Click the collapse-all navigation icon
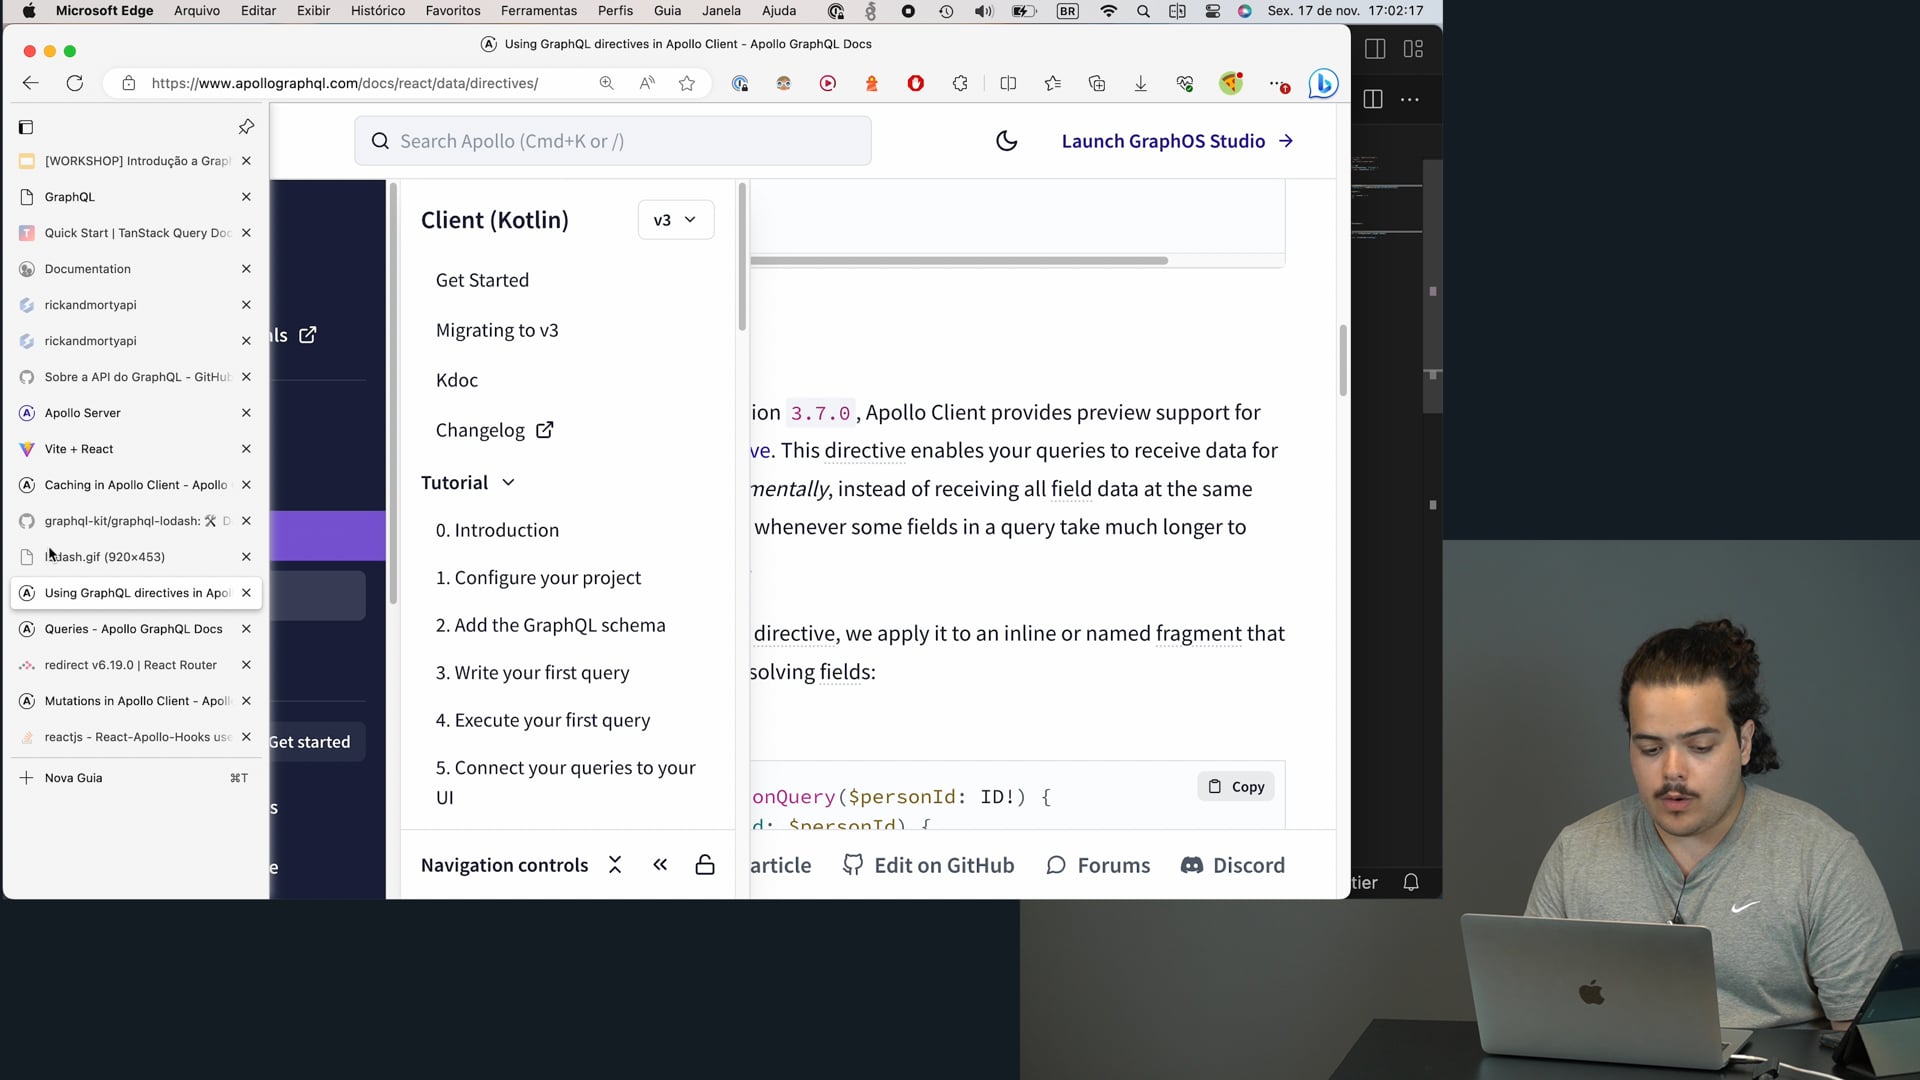Image resolution: width=1920 pixels, height=1080 pixels. click(x=615, y=865)
